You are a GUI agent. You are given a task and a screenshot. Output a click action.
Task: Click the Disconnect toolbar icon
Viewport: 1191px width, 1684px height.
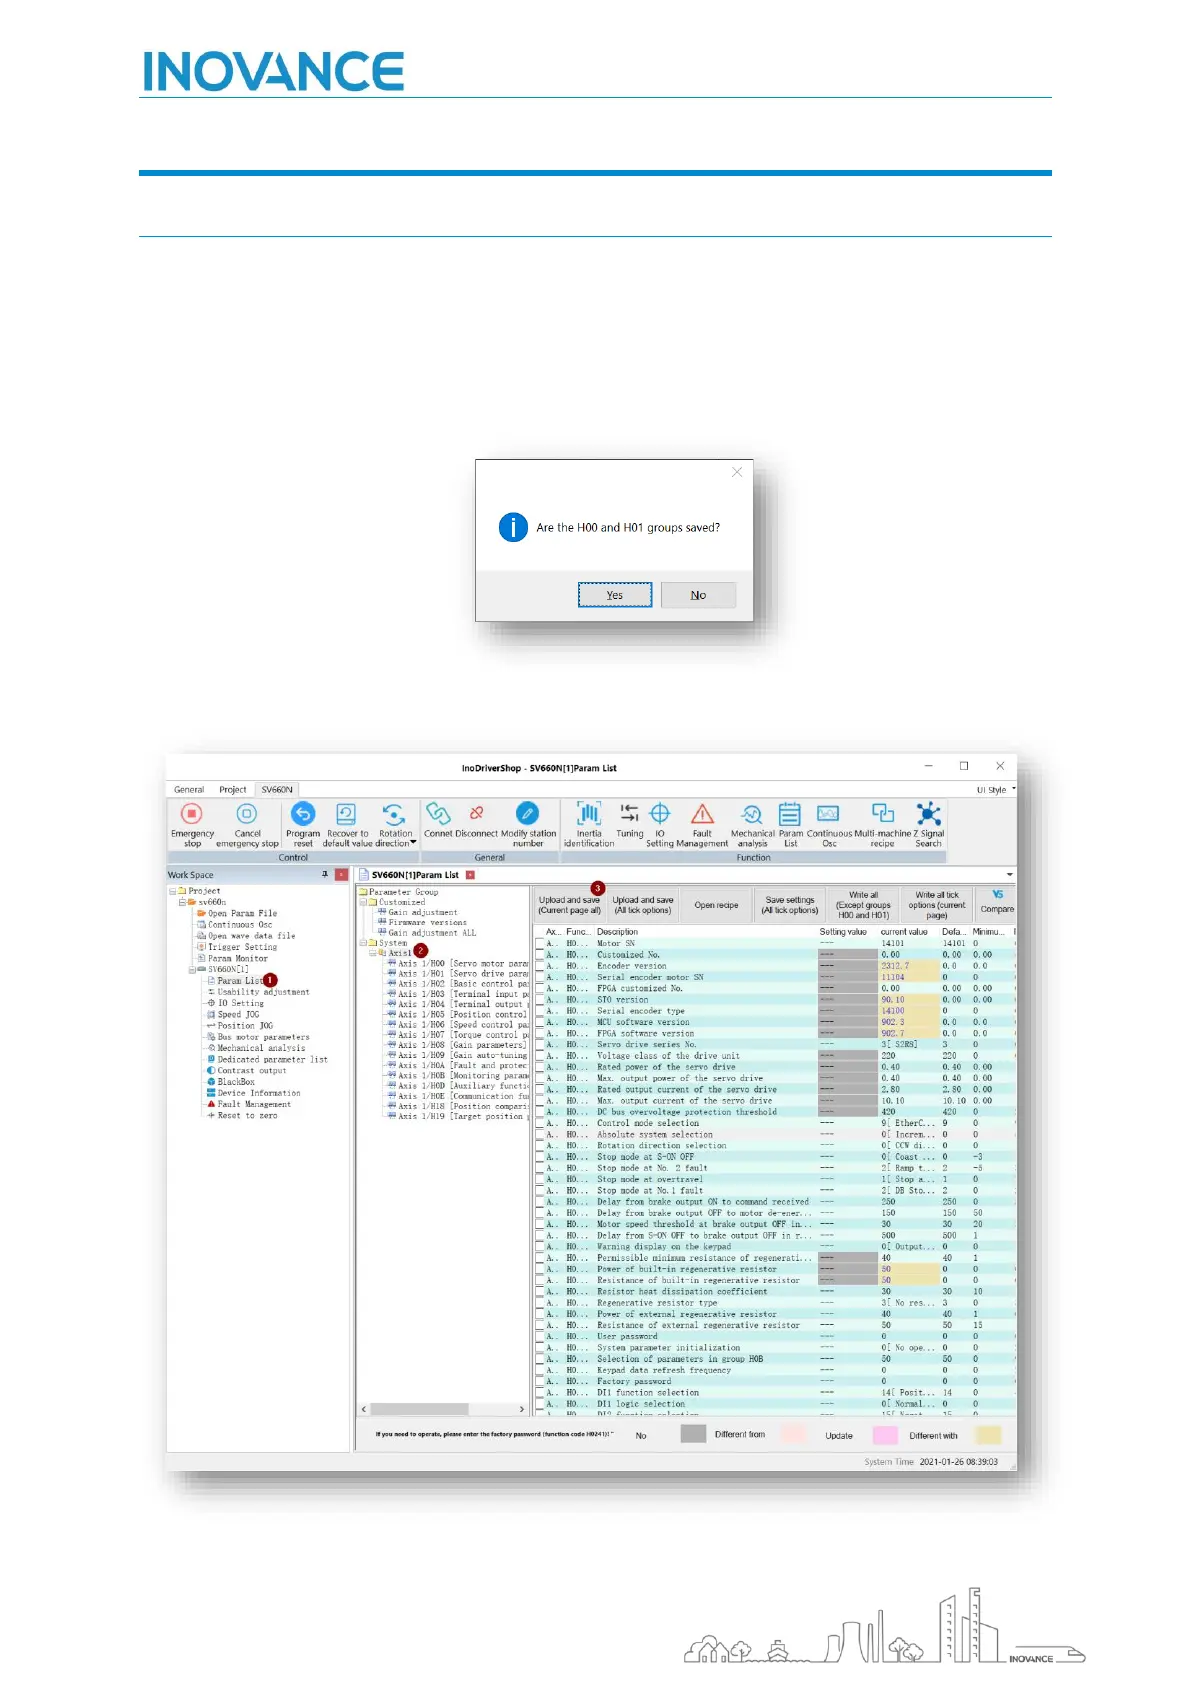tap(477, 814)
